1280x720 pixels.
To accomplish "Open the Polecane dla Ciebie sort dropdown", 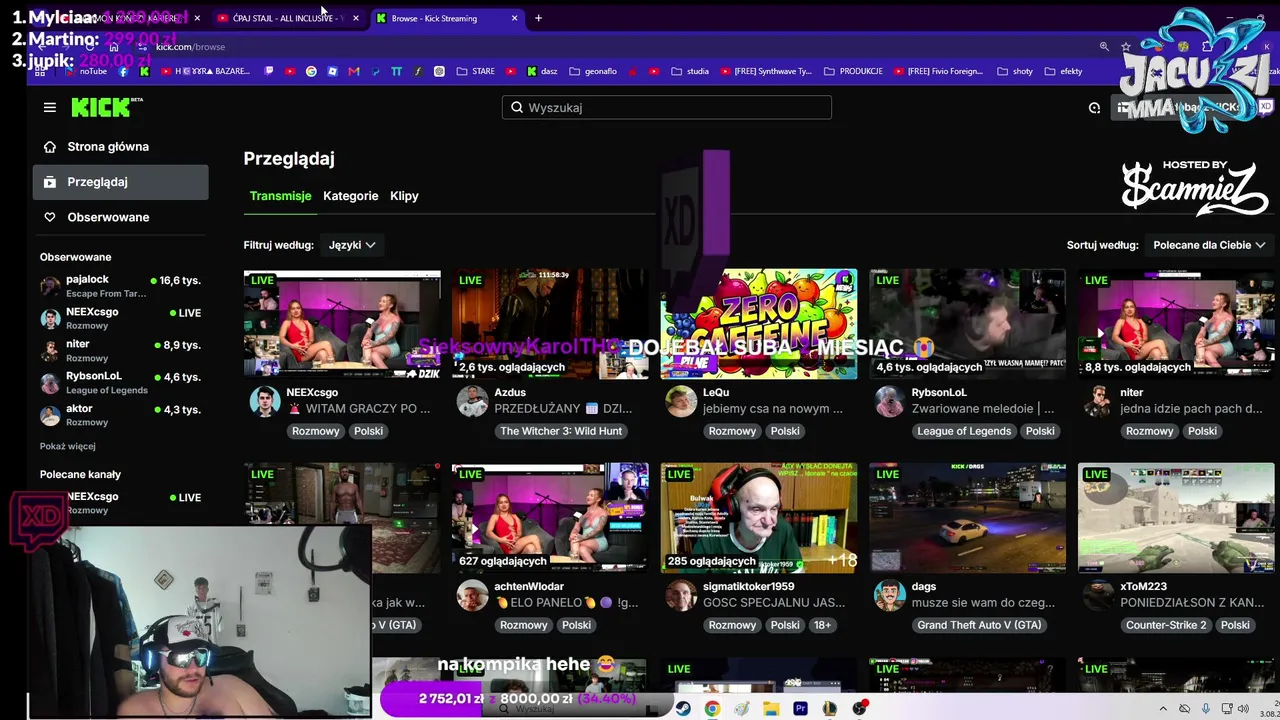I will 1209,245.
